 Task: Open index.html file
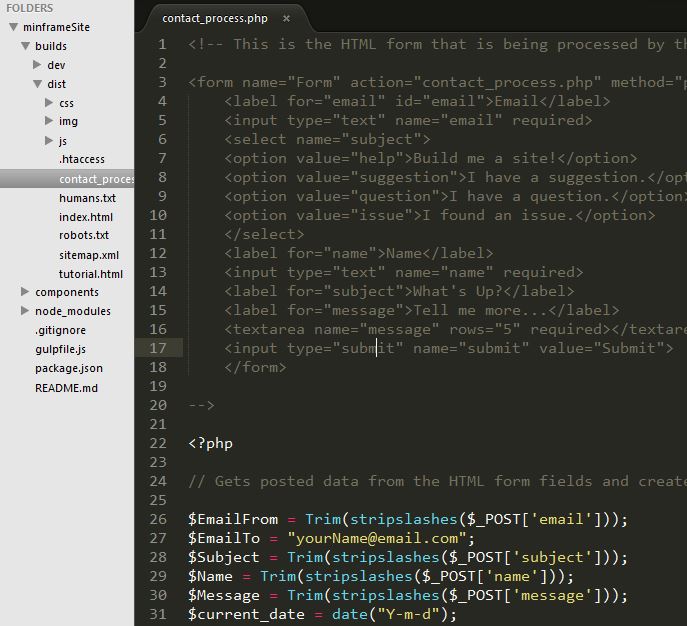coord(86,217)
